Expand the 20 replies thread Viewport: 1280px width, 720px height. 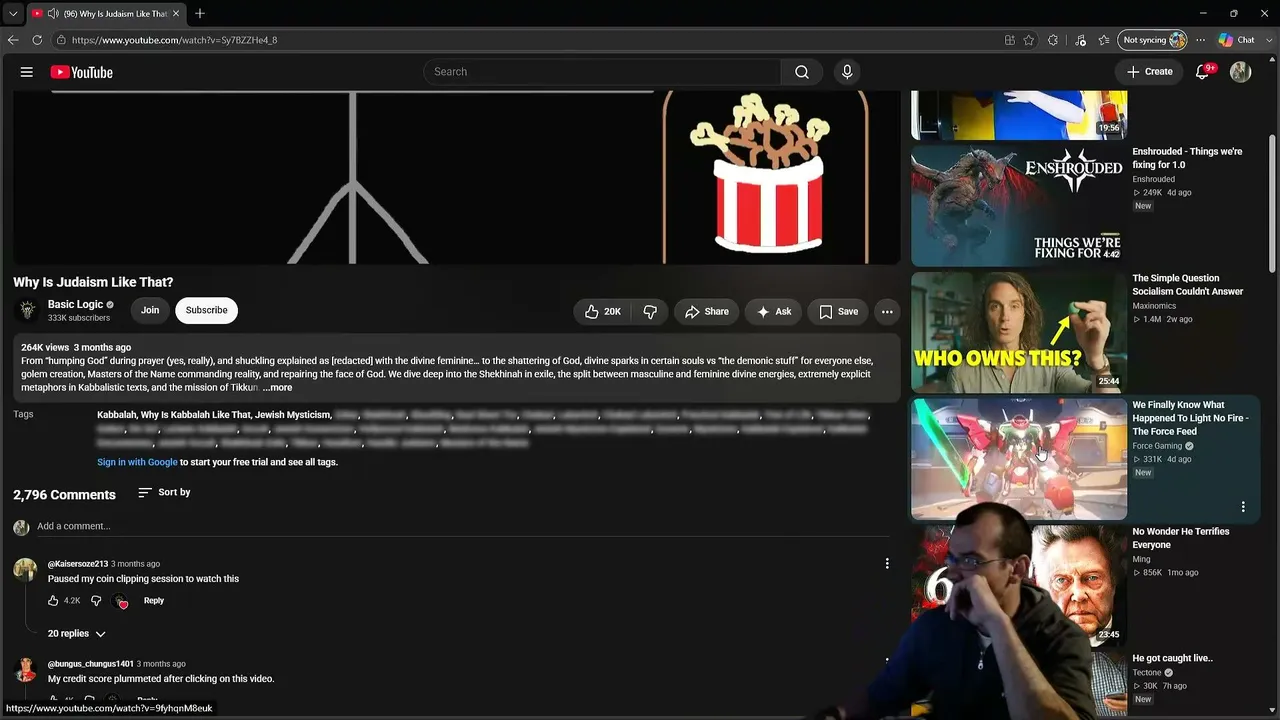(77, 634)
